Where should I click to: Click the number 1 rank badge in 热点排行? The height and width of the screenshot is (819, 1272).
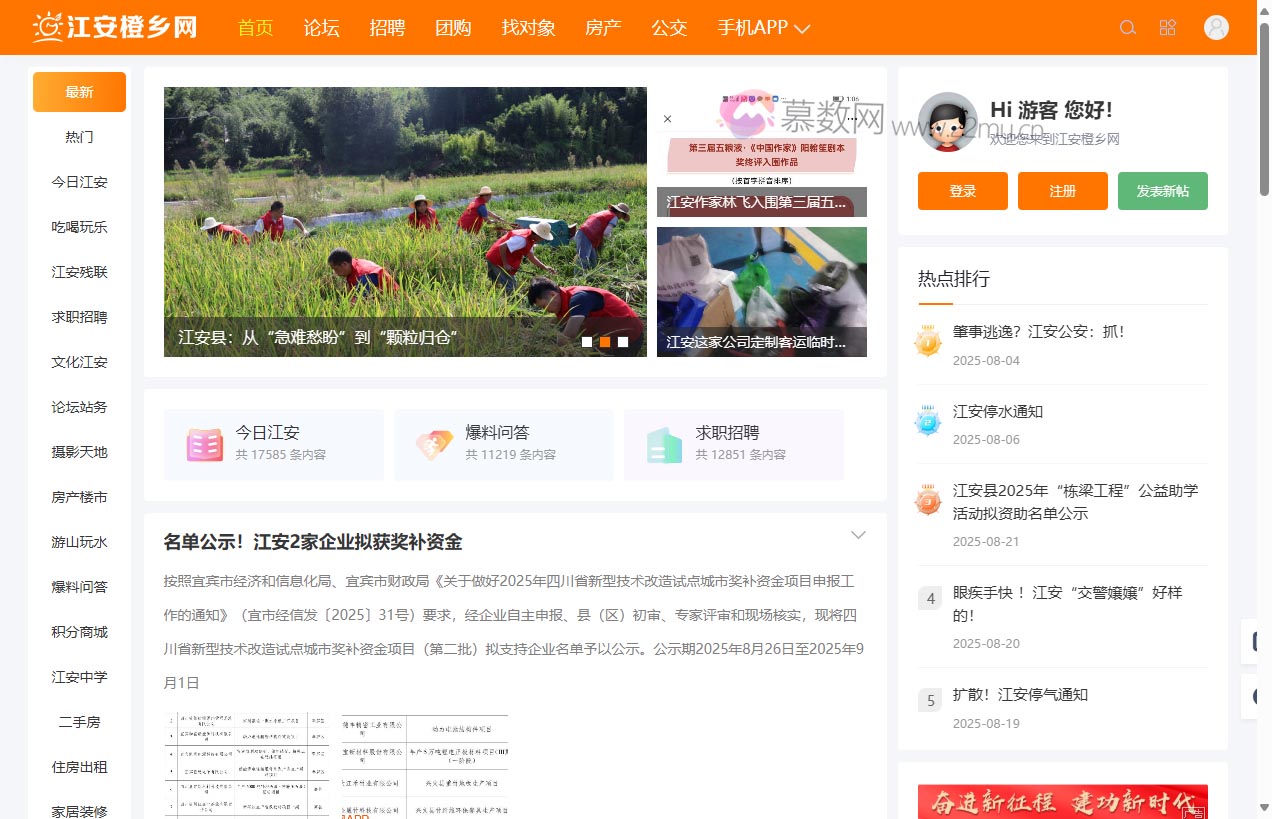(x=928, y=340)
